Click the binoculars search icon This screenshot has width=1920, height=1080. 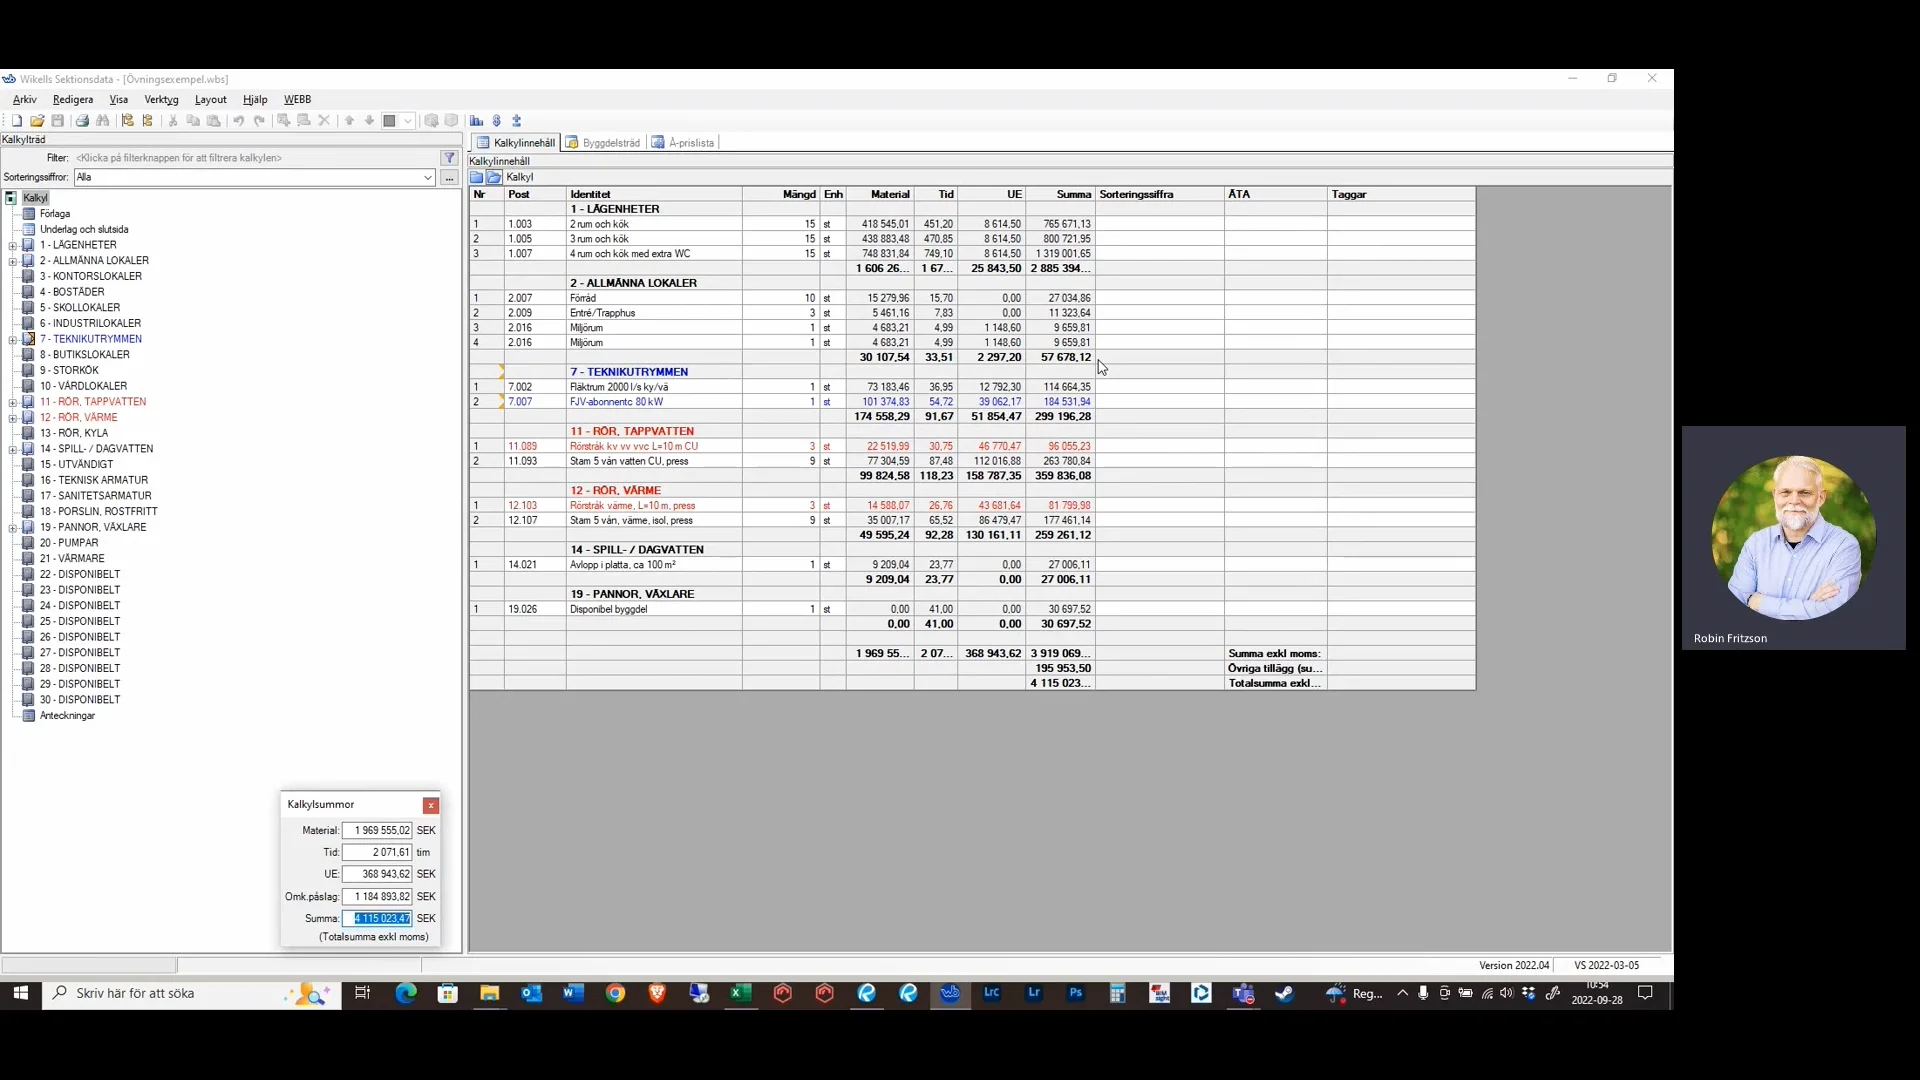point(103,121)
